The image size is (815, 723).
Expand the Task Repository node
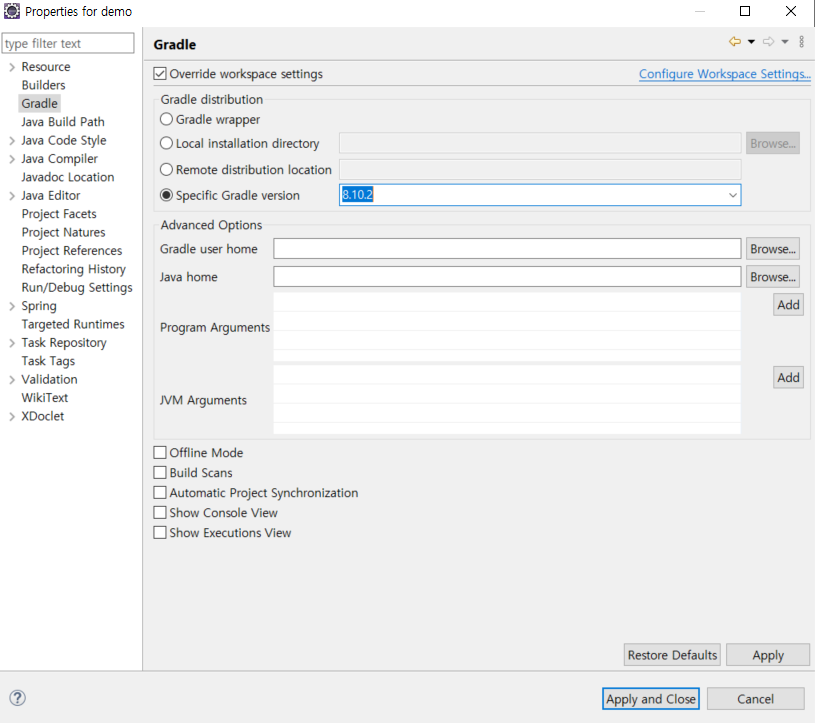[12, 343]
